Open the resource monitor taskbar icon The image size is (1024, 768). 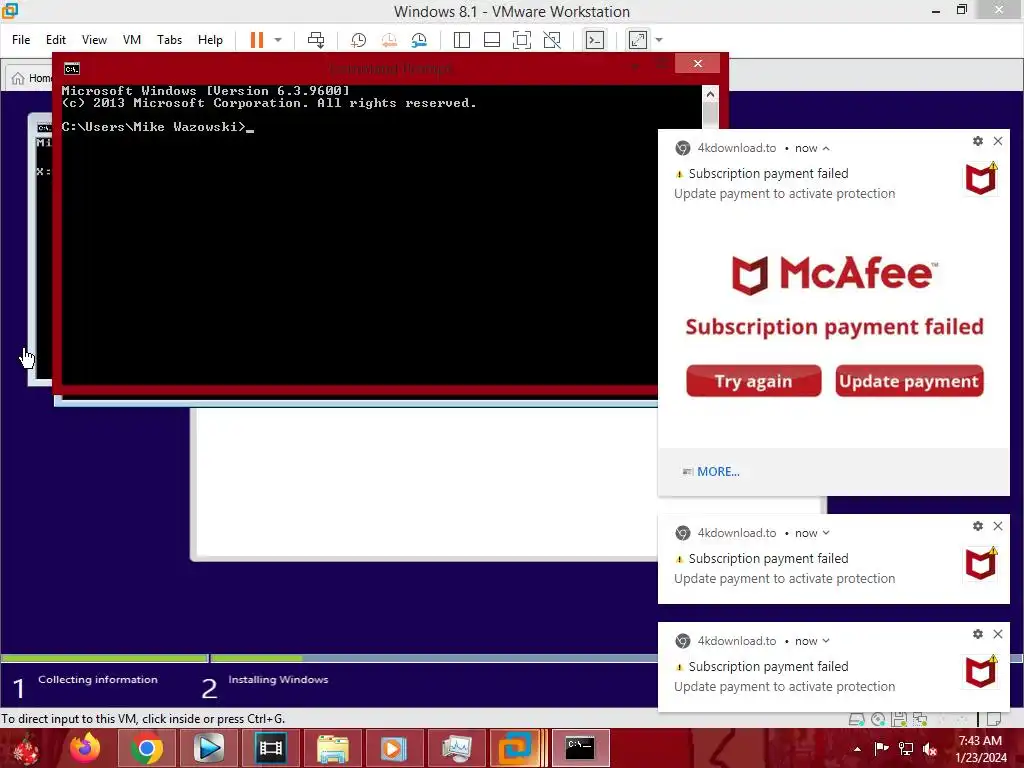click(x=456, y=748)
